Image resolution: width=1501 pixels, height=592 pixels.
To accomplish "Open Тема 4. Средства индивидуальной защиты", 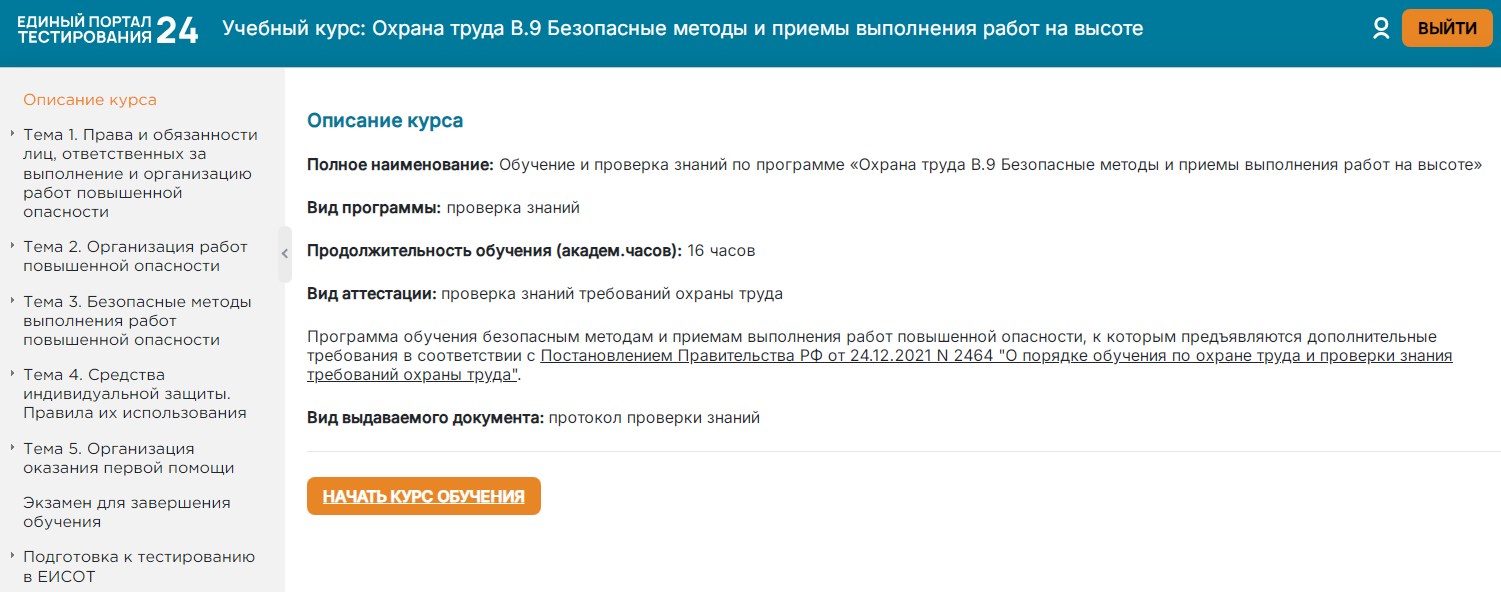I will 134,393.
